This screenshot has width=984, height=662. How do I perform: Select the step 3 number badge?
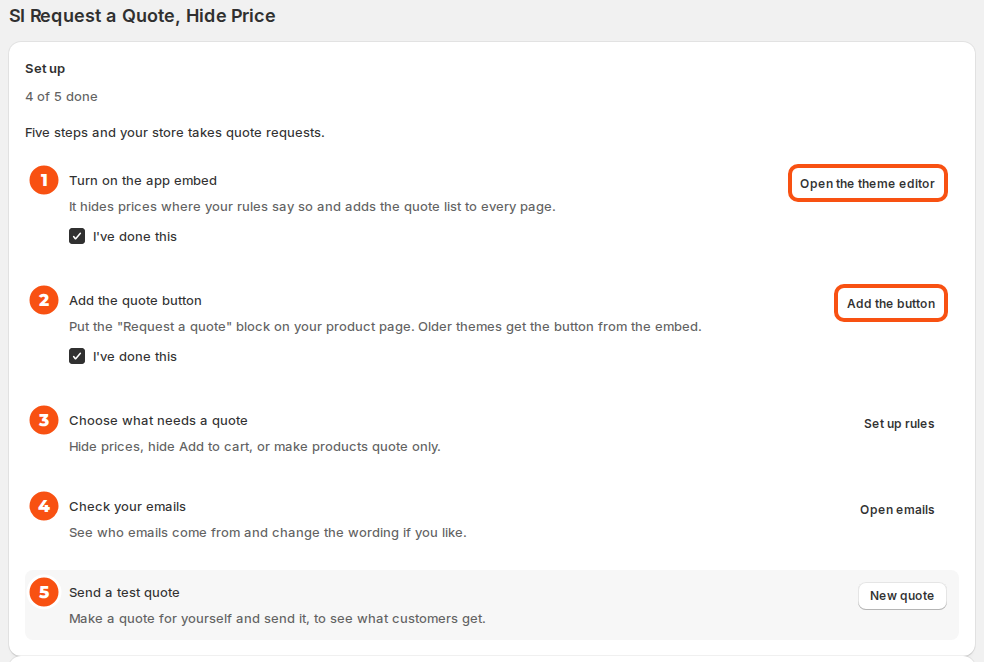pos(44,420)
